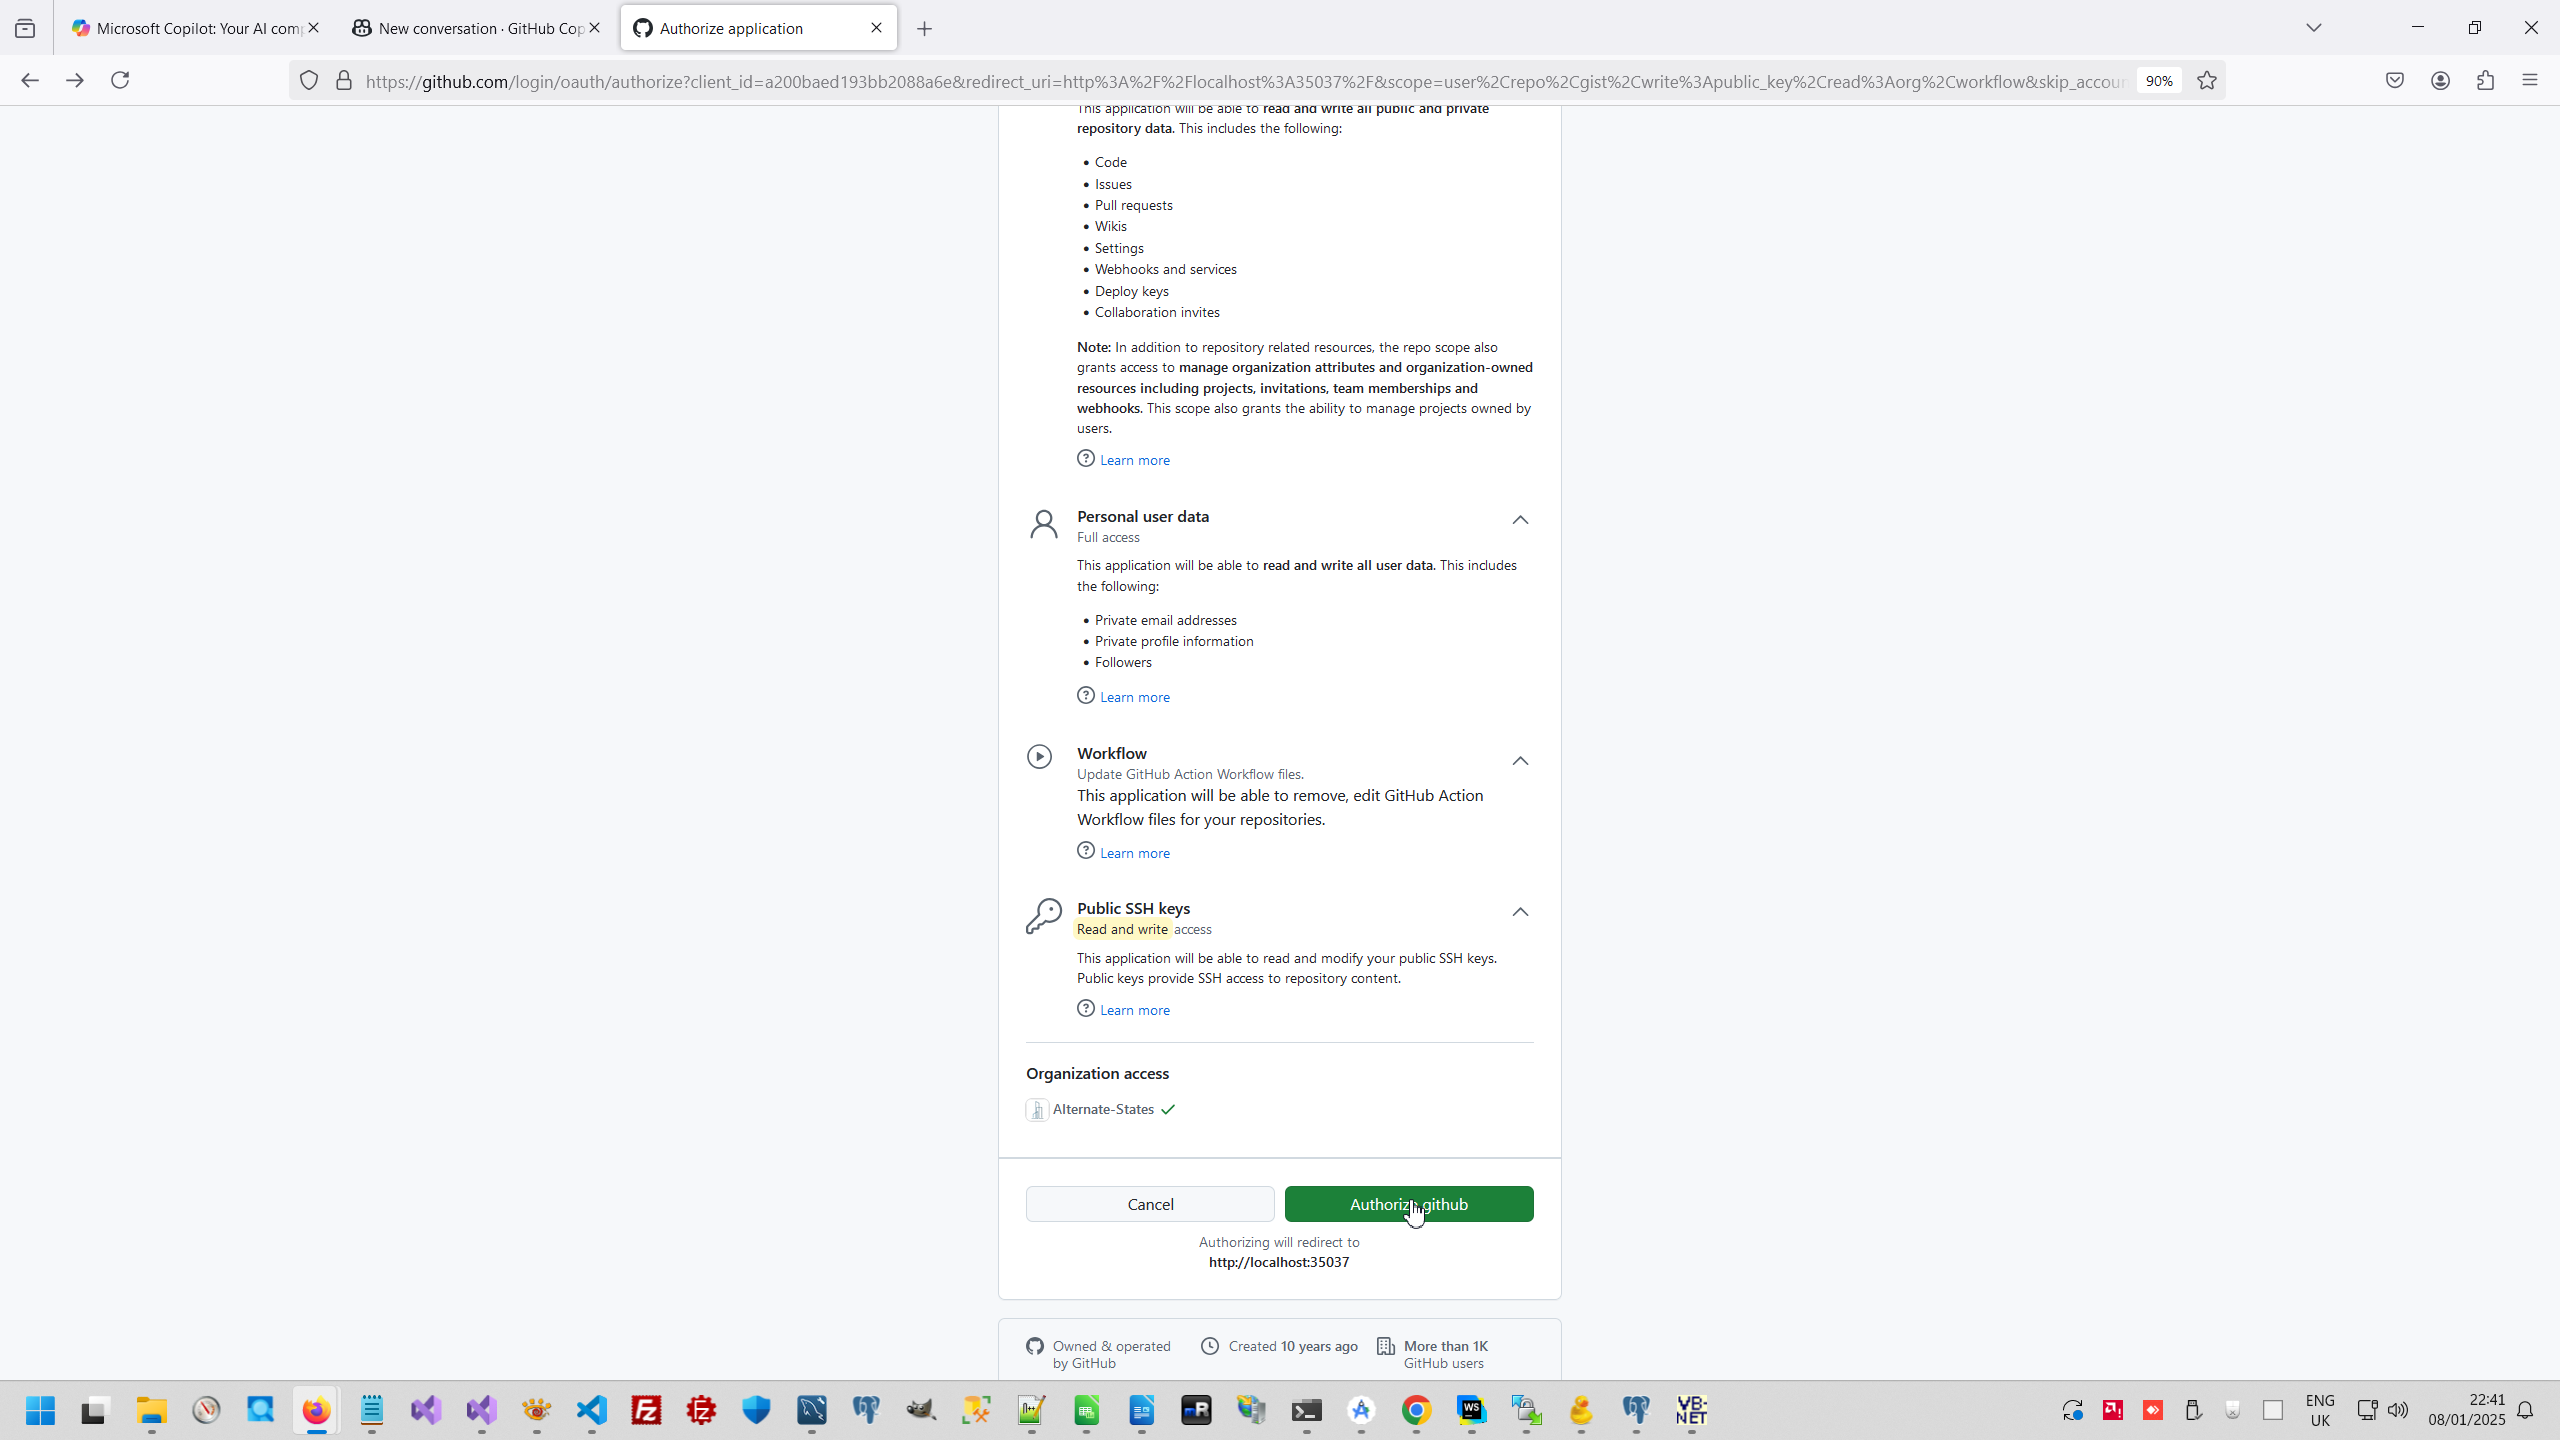
Task: Click the Cancel authorization button
Action: coord(1150,1204)
